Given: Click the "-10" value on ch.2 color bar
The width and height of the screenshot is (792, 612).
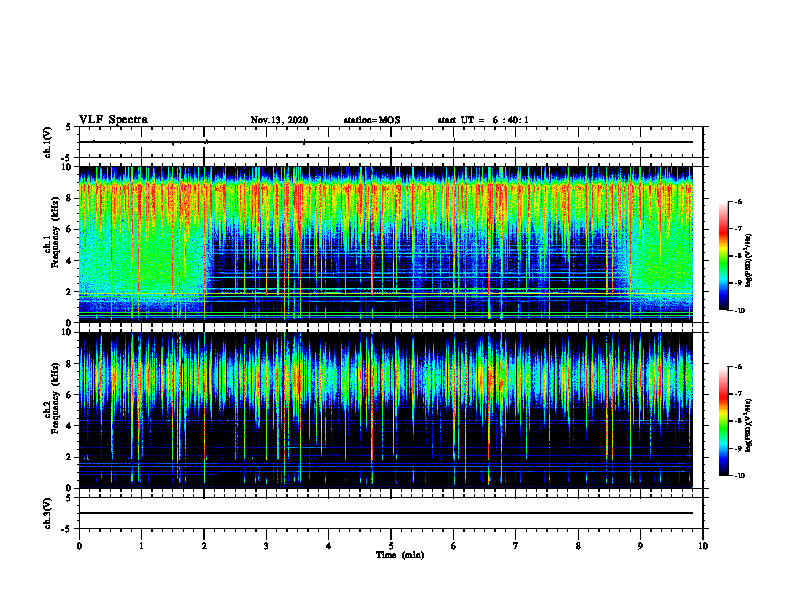Looking at the screenshot, I should tap(739, 476).
